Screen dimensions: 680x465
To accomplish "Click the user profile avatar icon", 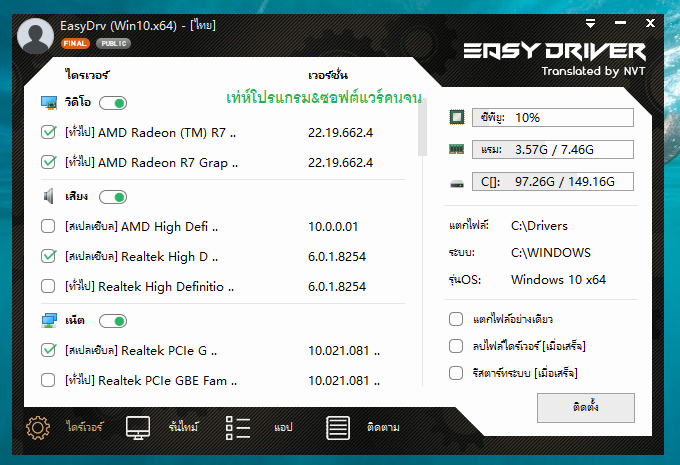I will pos(36,36).
